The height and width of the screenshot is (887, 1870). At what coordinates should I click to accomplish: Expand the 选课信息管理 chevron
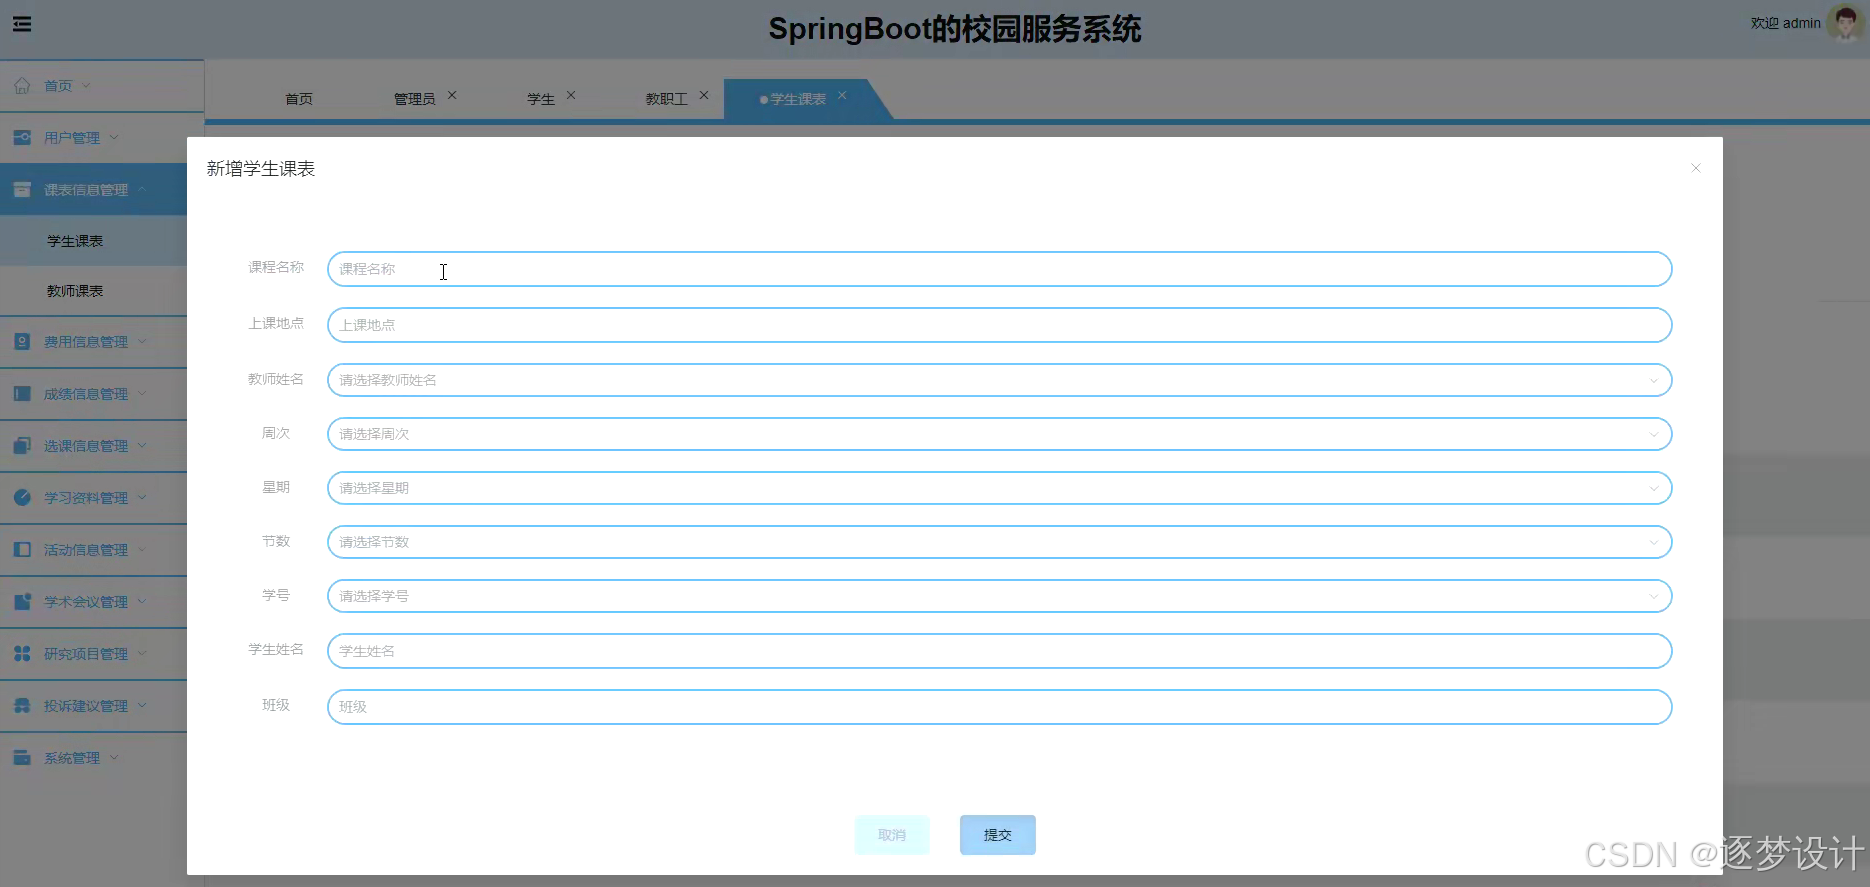[x=142, y=445]
